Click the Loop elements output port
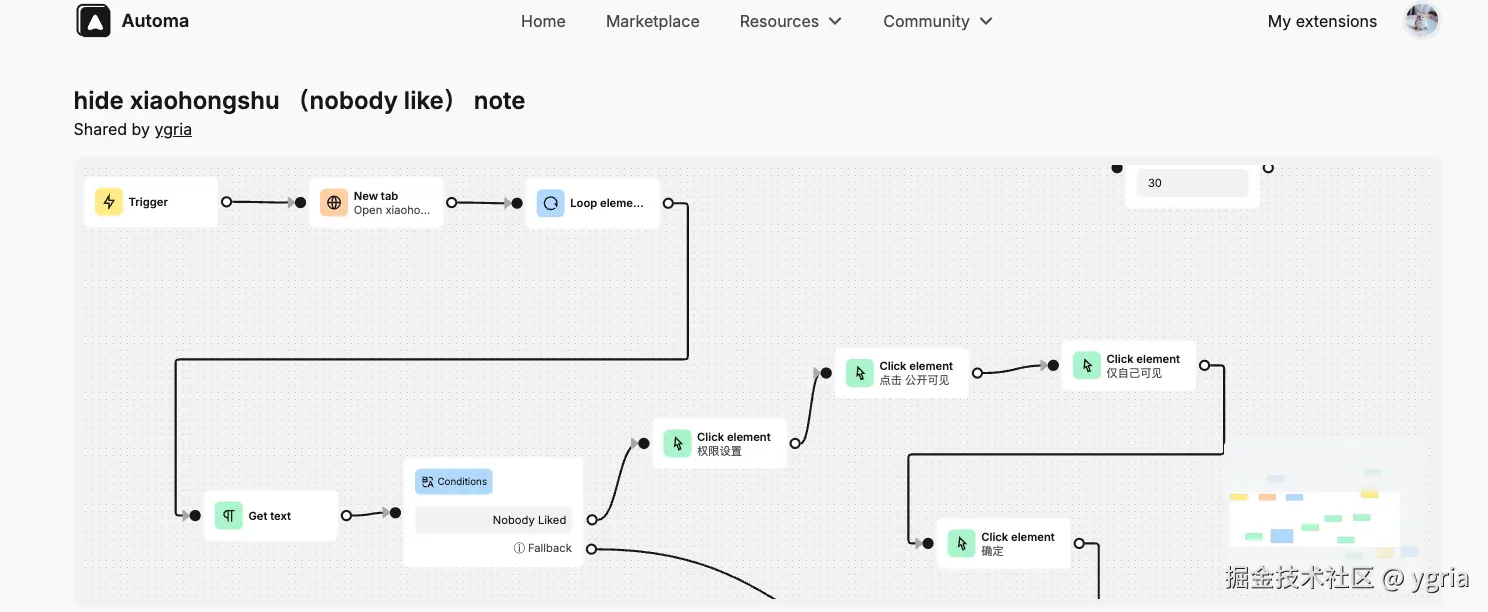The width and height of the screenshot is (1488, 612). 668,203
